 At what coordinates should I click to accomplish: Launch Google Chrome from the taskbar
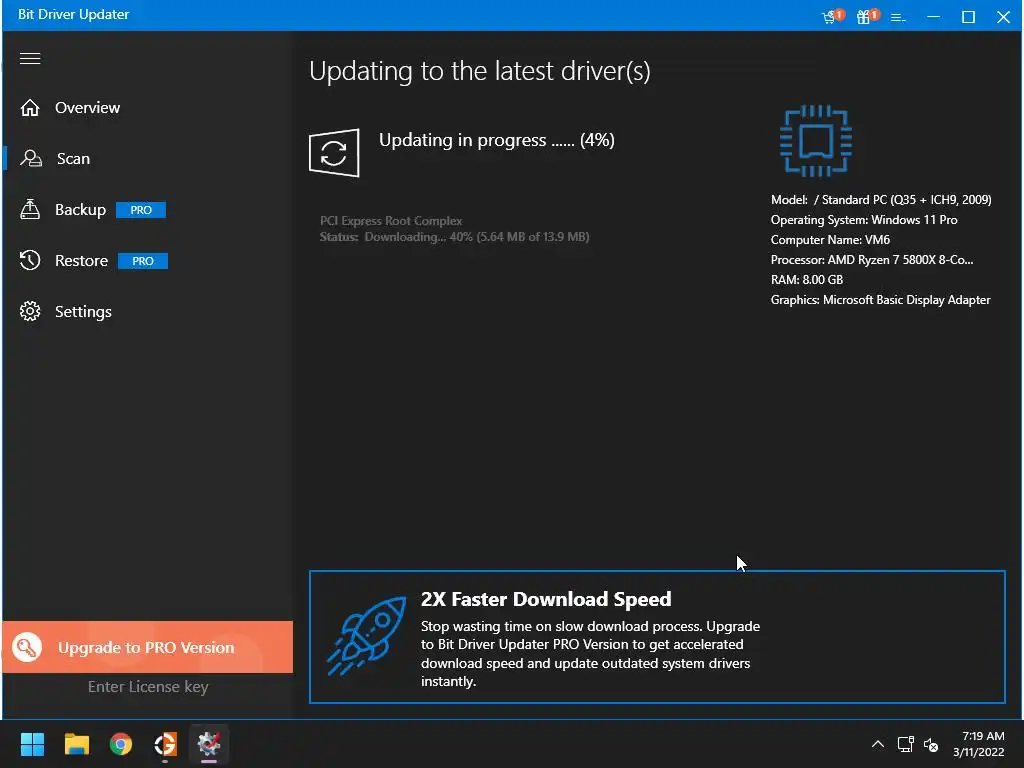[x=121, y=744]
